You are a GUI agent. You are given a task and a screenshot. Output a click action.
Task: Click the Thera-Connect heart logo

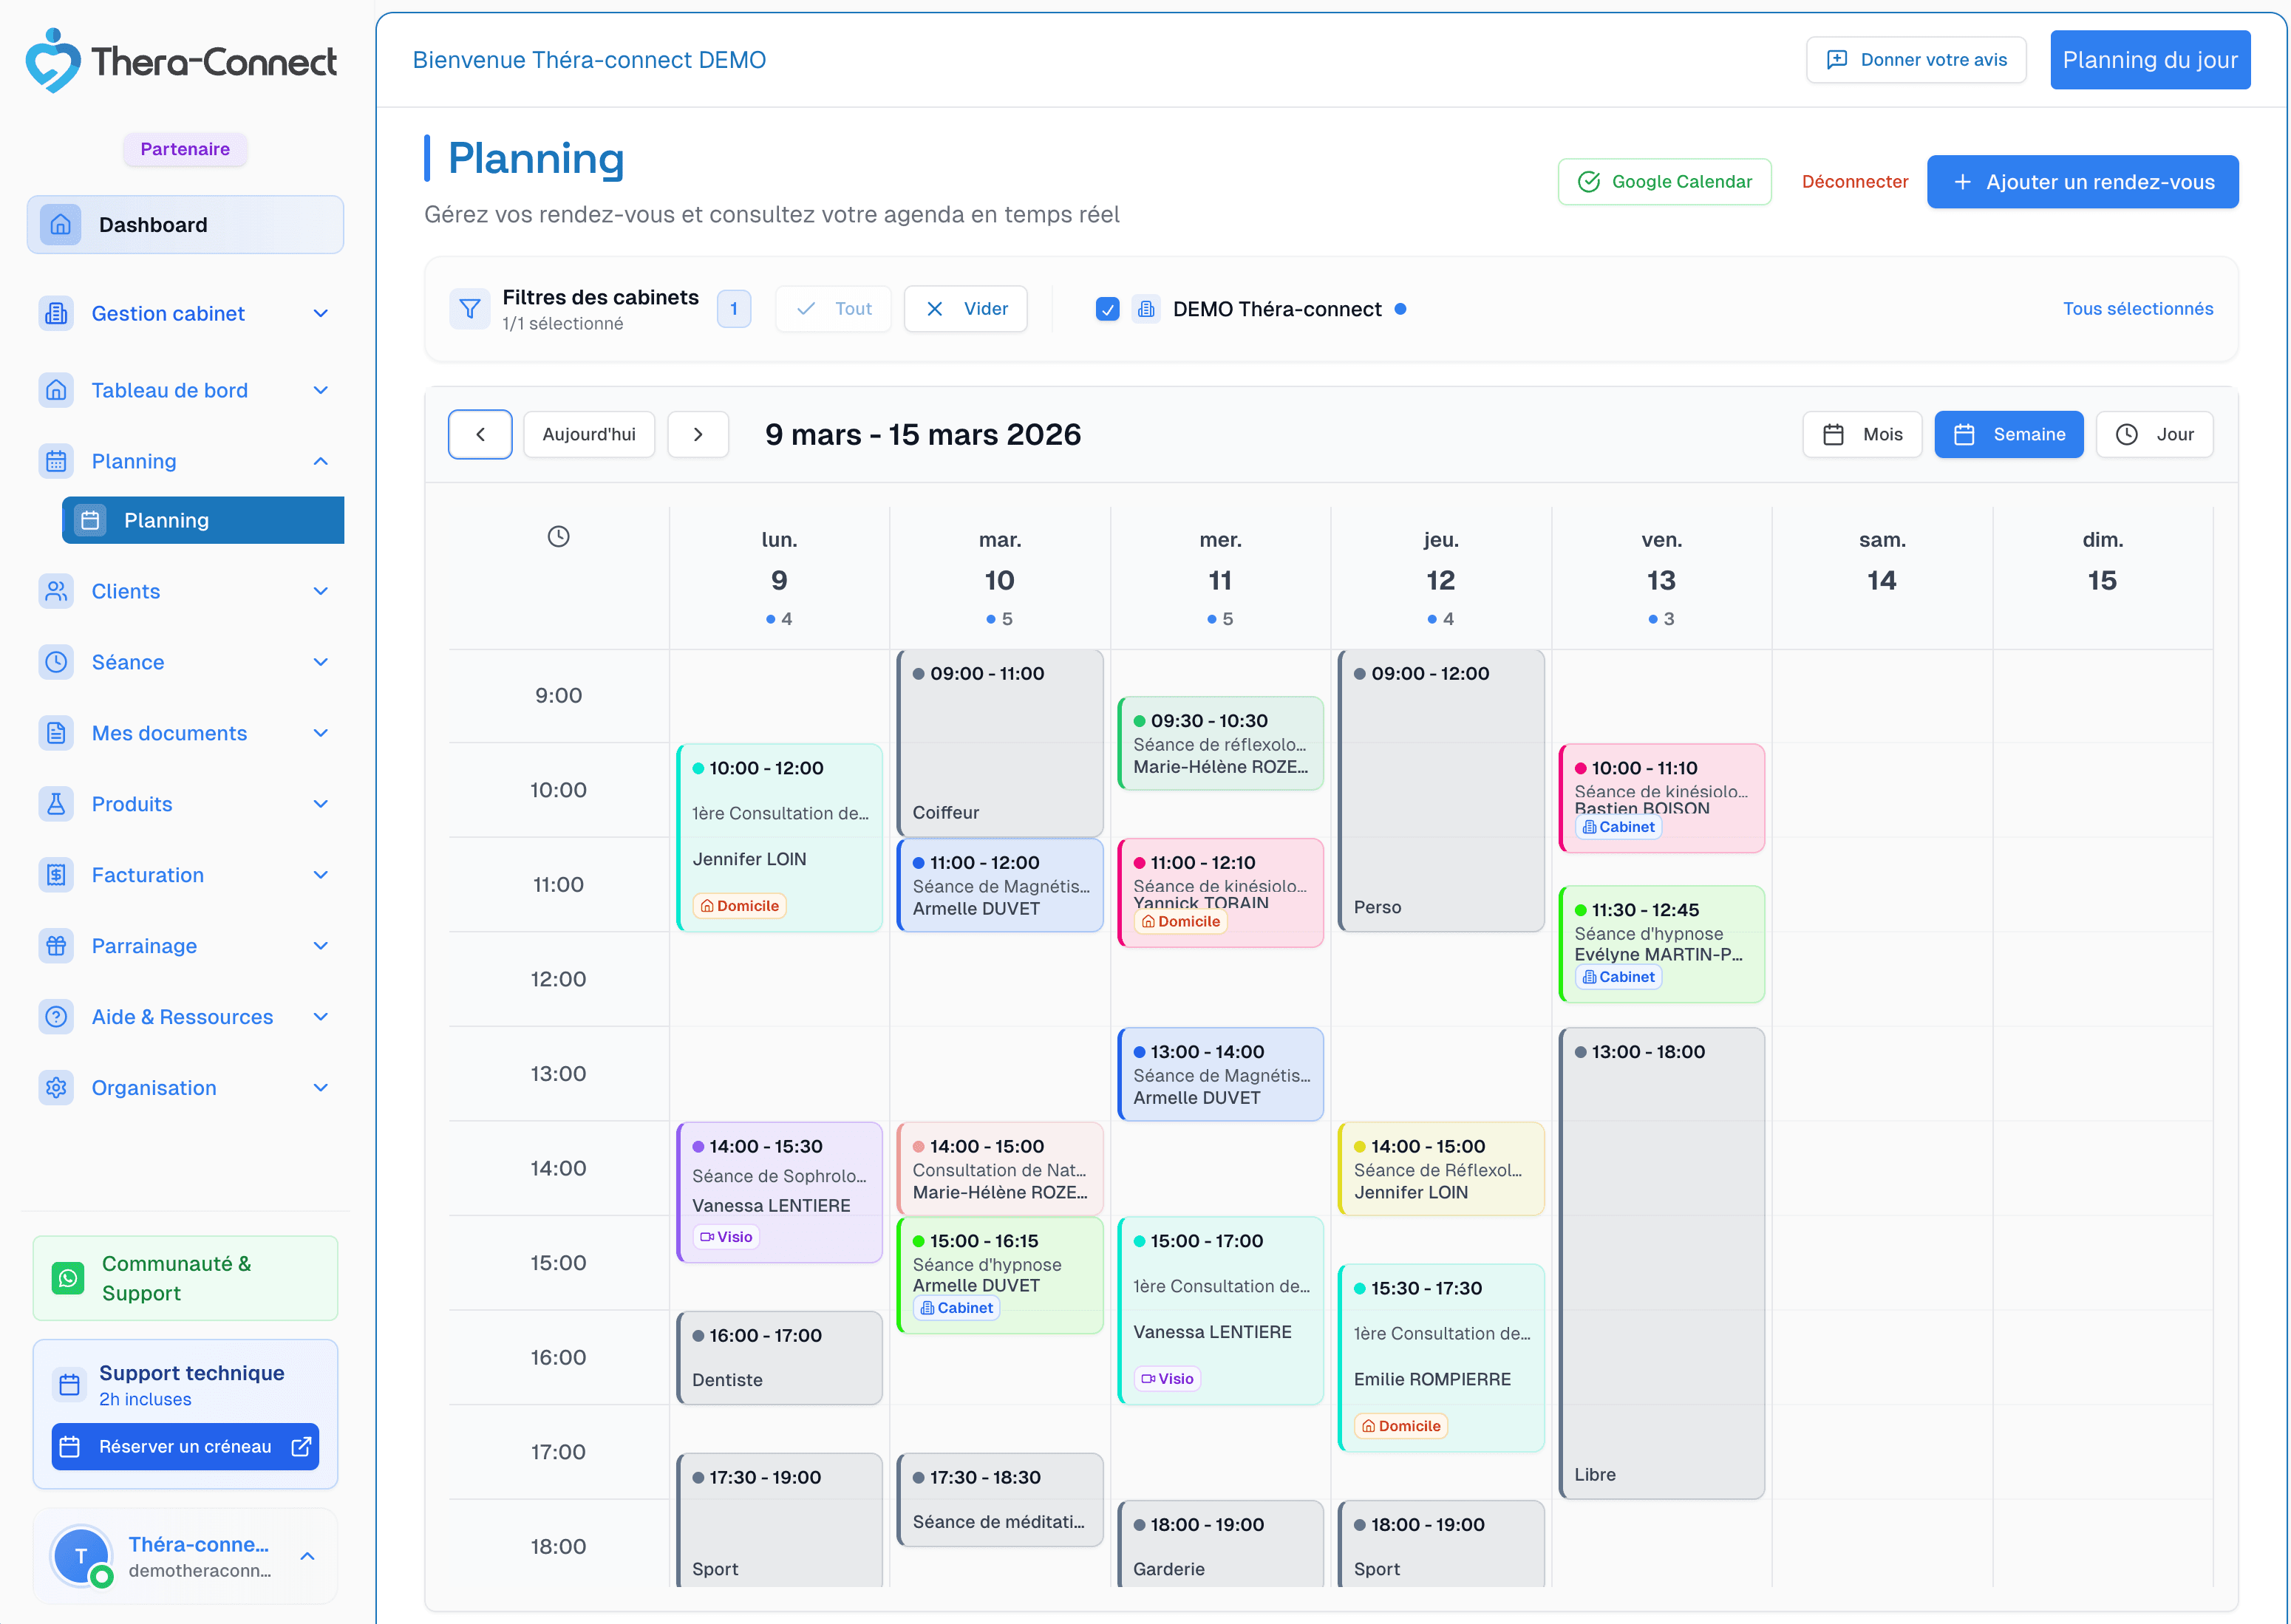tap(52, 60)
